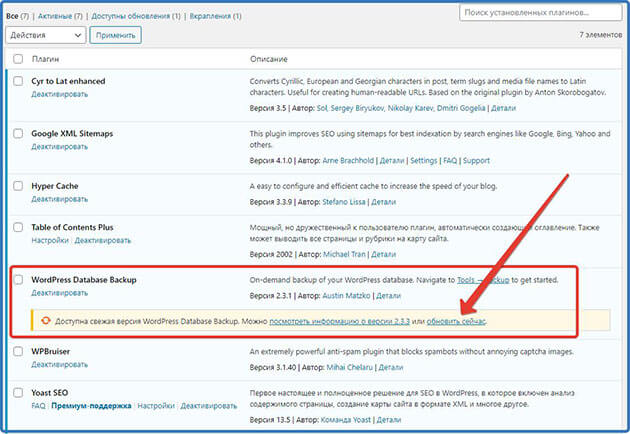Click the WPBruiser plugin name
The image size is (630, 434).
click(51, 352)
